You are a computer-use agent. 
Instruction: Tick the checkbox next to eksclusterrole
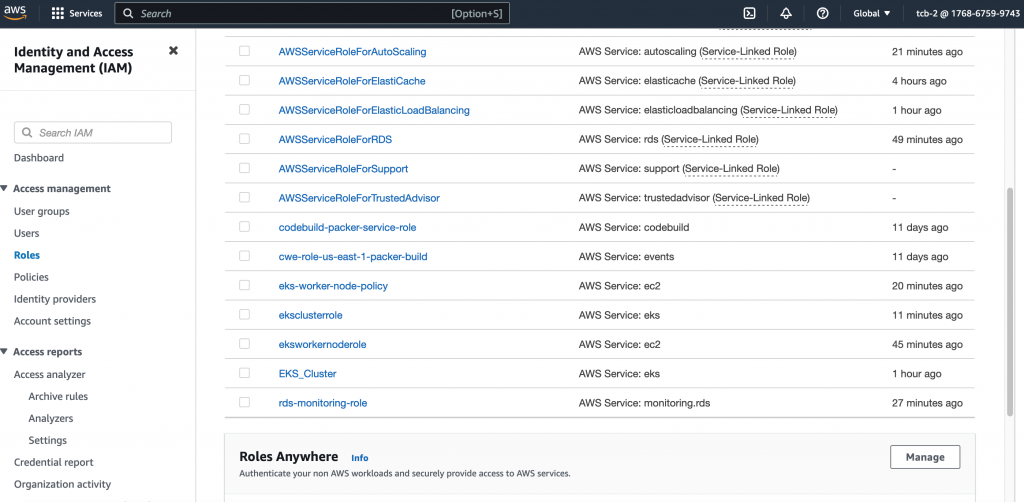point(245,315)
